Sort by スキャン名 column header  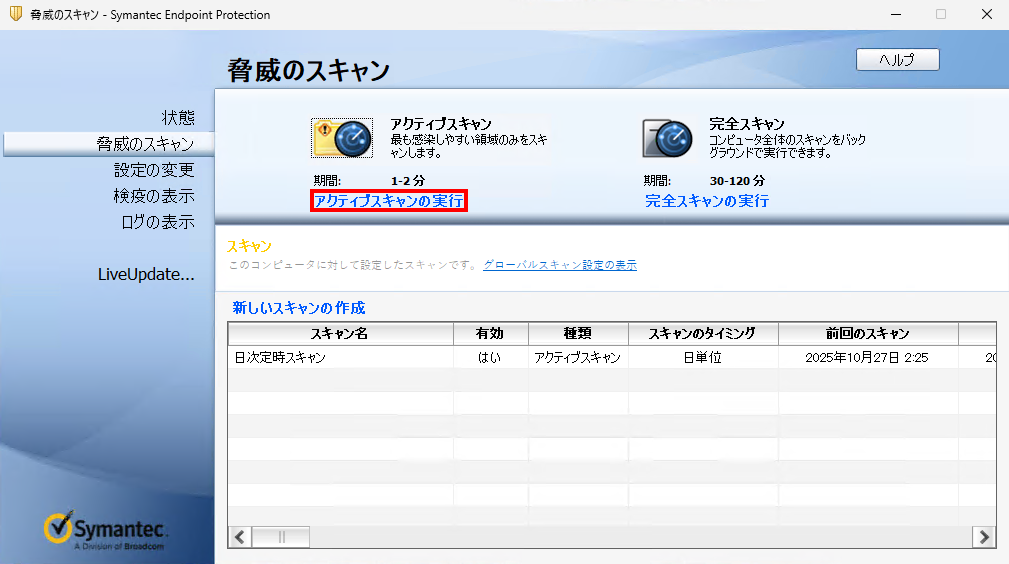[x=340, y=334]
